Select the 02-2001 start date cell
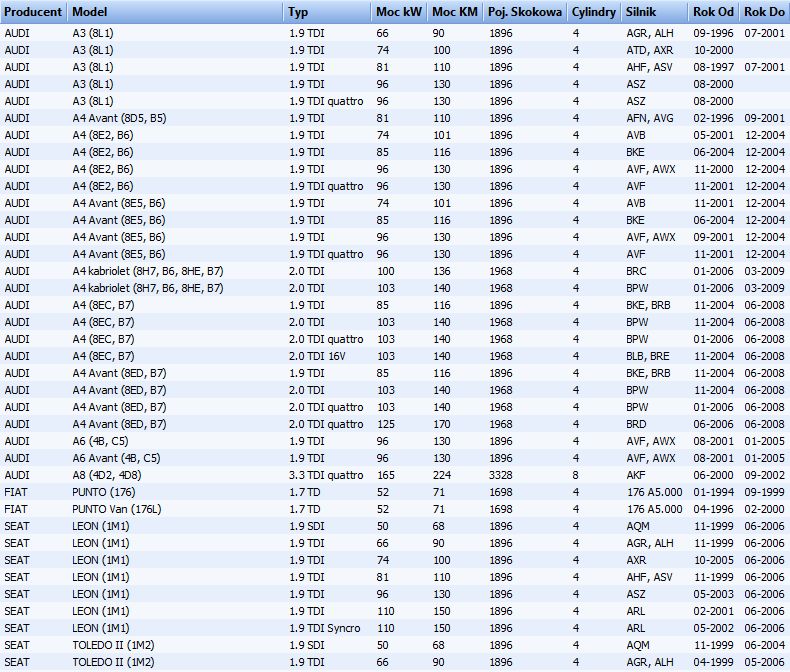The height and width of the screenshot is (672, 790). click(713, 611)
